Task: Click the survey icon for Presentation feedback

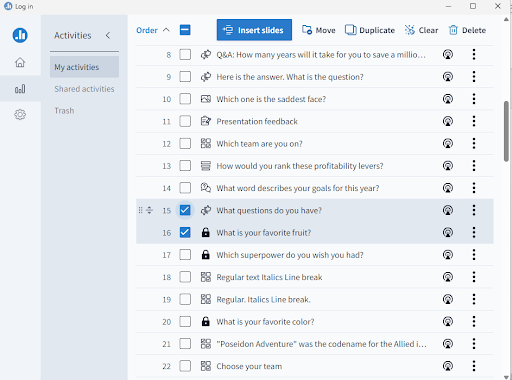Action: click(x=206, y=121)
